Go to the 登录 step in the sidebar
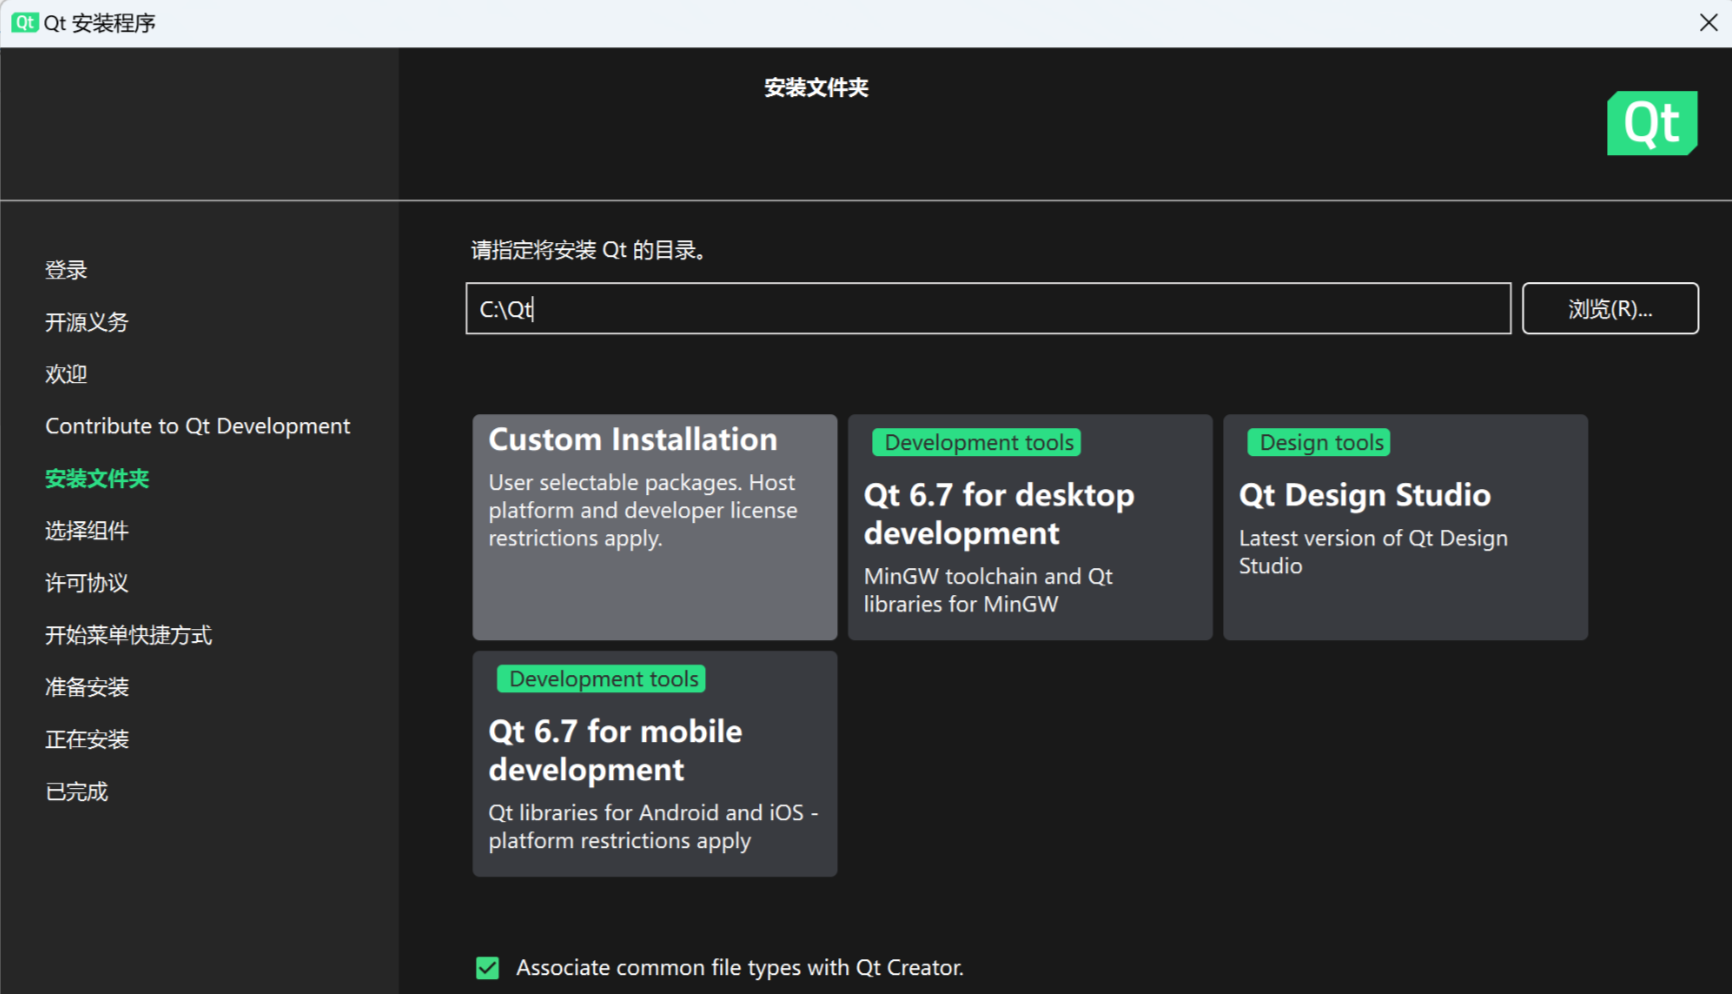 (x=66, y=270)
